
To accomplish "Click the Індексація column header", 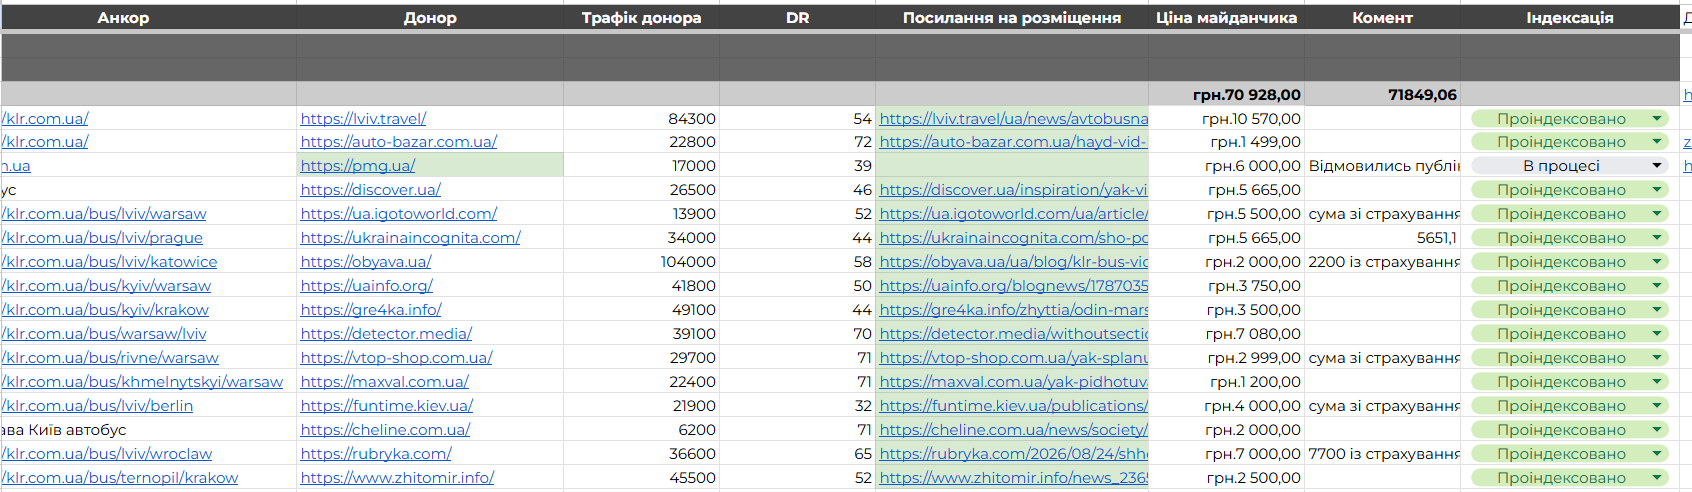I will pyautogui.click(x=1569, y=17).
